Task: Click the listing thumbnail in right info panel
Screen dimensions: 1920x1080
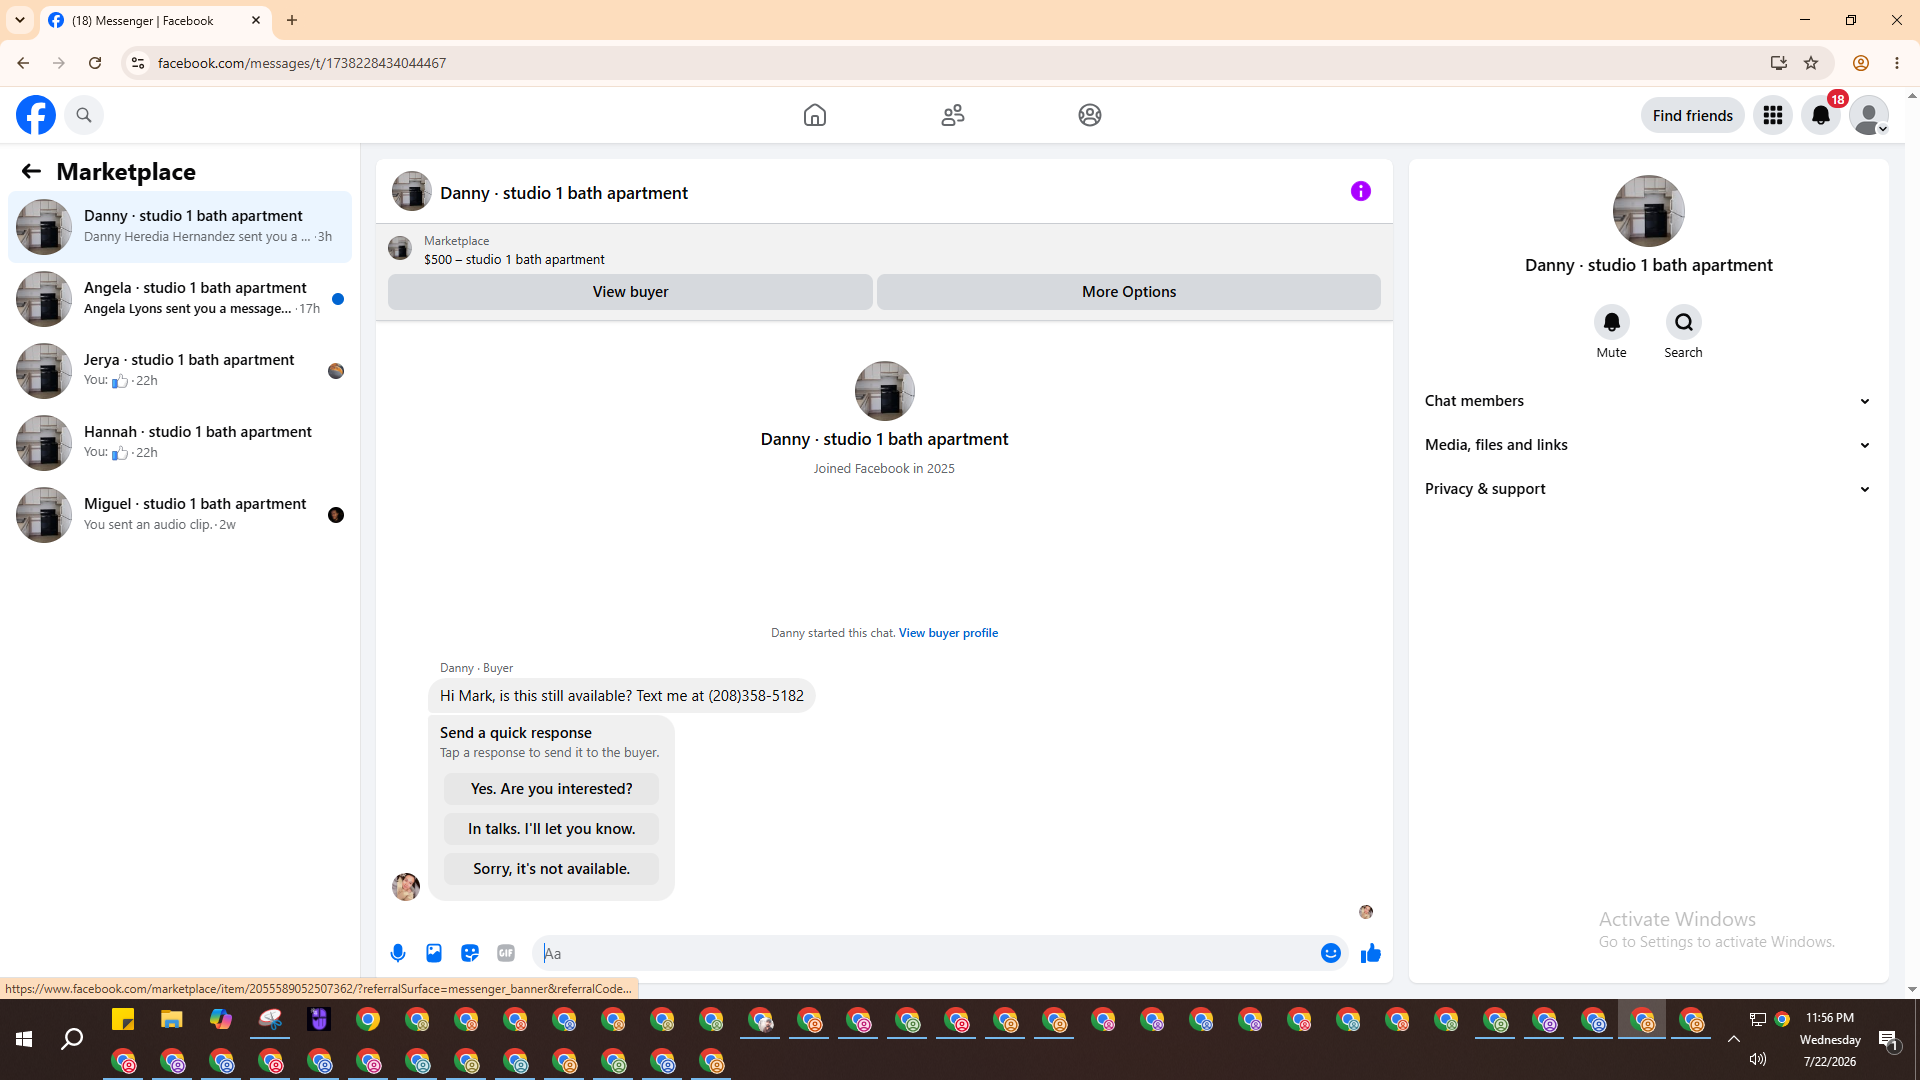Action: pos(1649,211)
